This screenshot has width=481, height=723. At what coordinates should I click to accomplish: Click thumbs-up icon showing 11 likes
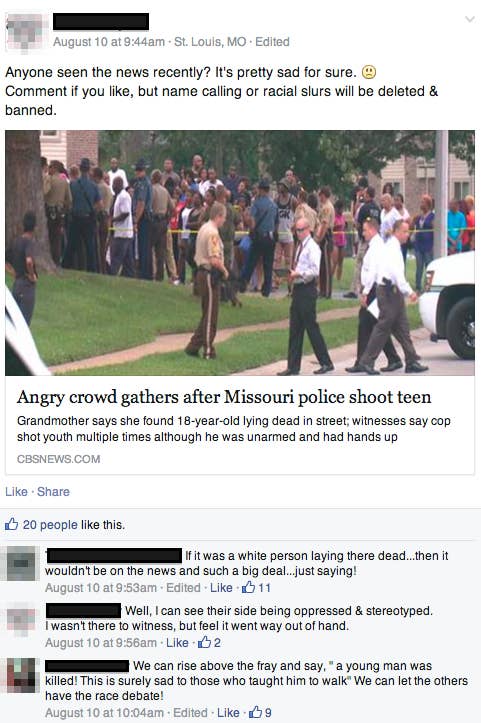(x=249, y=587)
